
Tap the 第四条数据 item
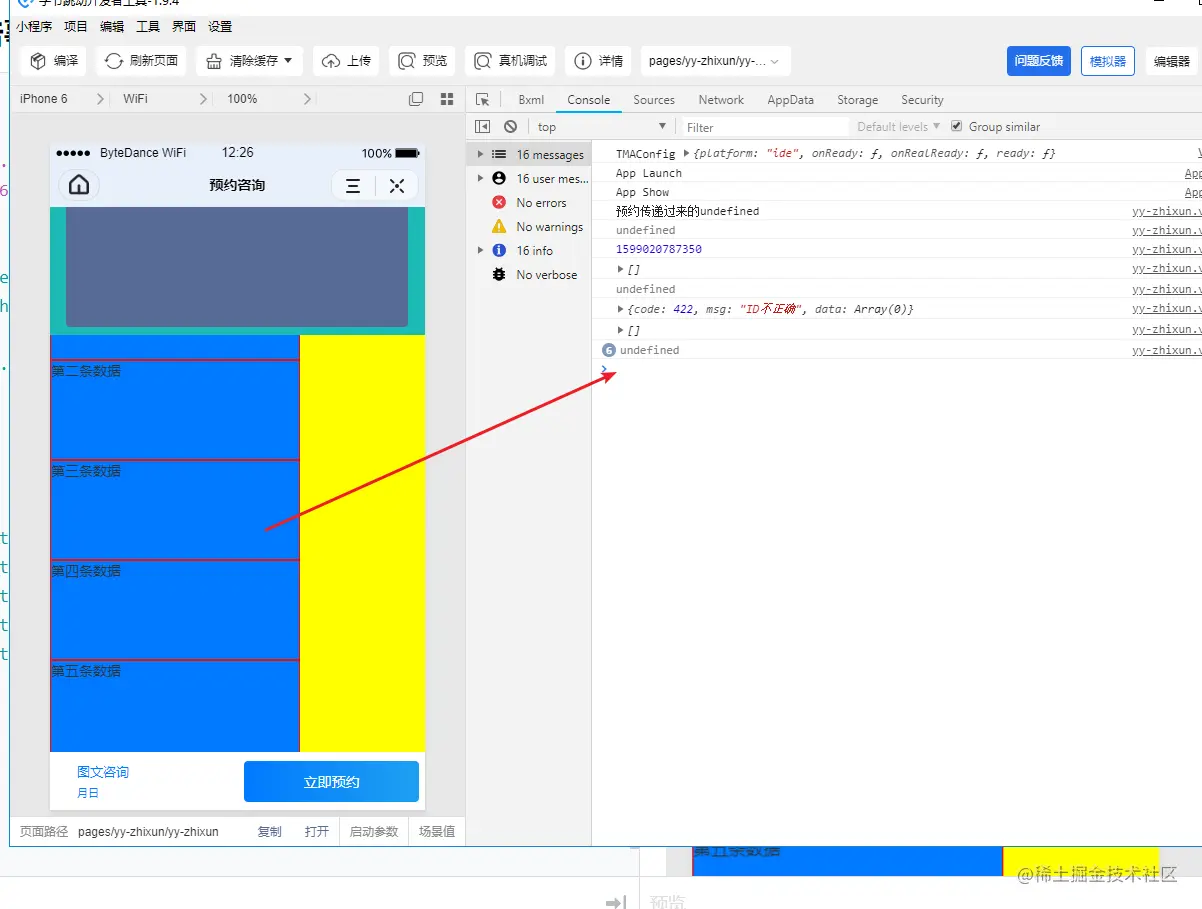(x=175, y=610)
